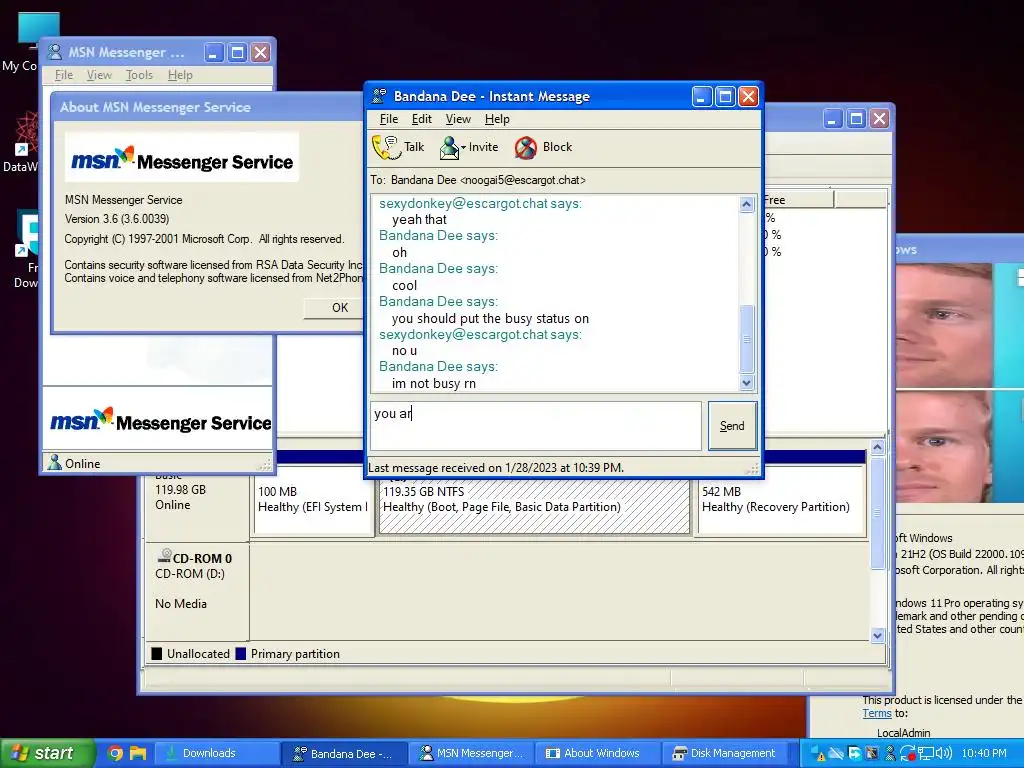Image resolution: width=1024 pixels, height=768 pixels.
Task: Click chat message 'im not busy rn'
Action: (x=434, y=384)
